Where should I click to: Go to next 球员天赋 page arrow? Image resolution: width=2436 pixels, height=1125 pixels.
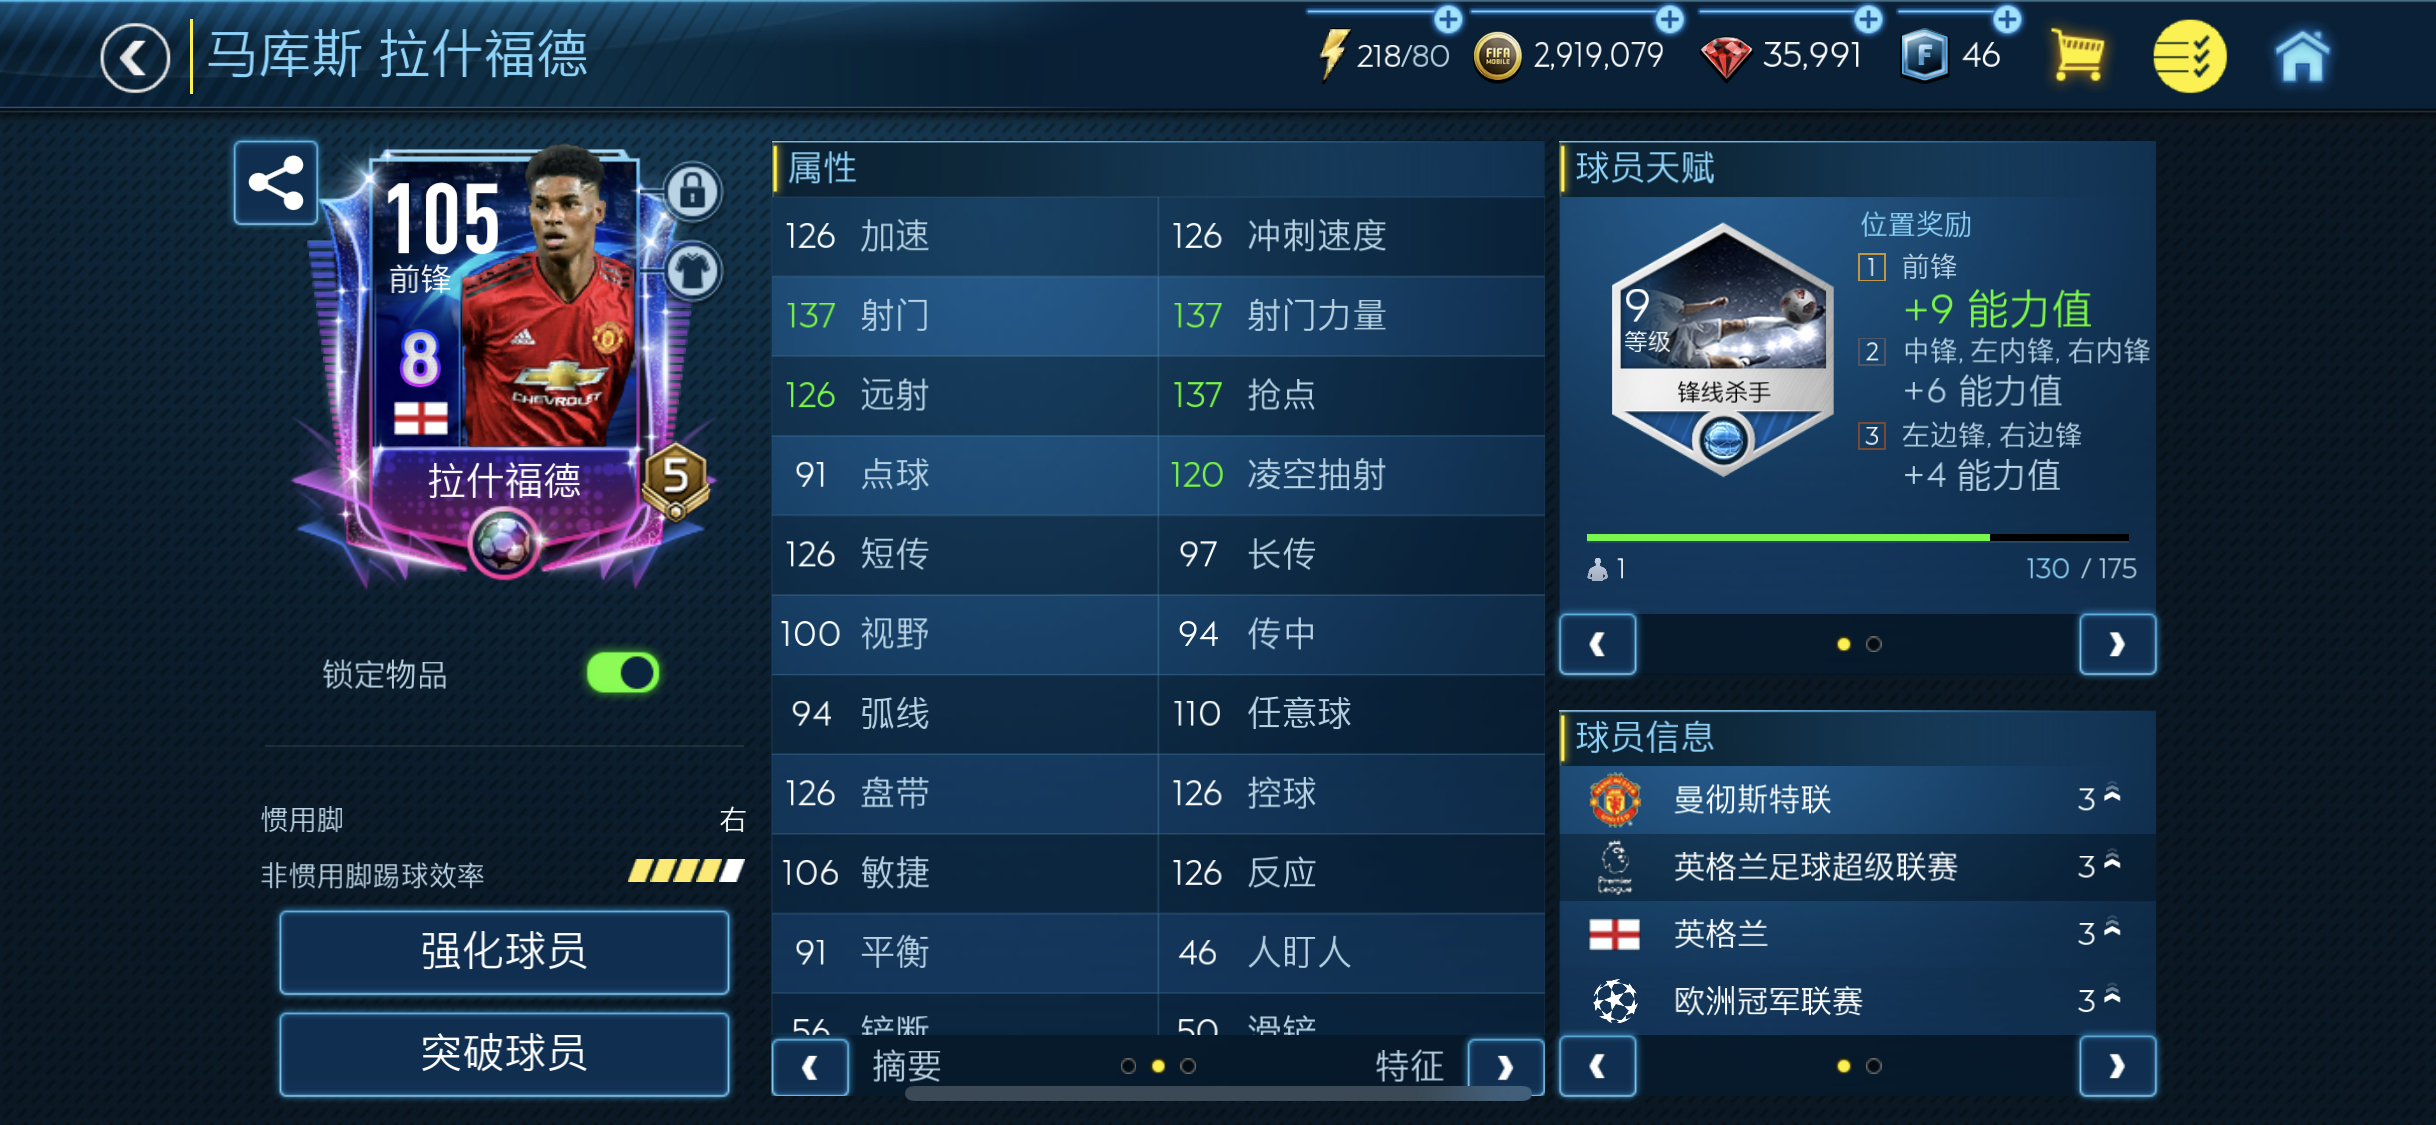[2117, 644]
